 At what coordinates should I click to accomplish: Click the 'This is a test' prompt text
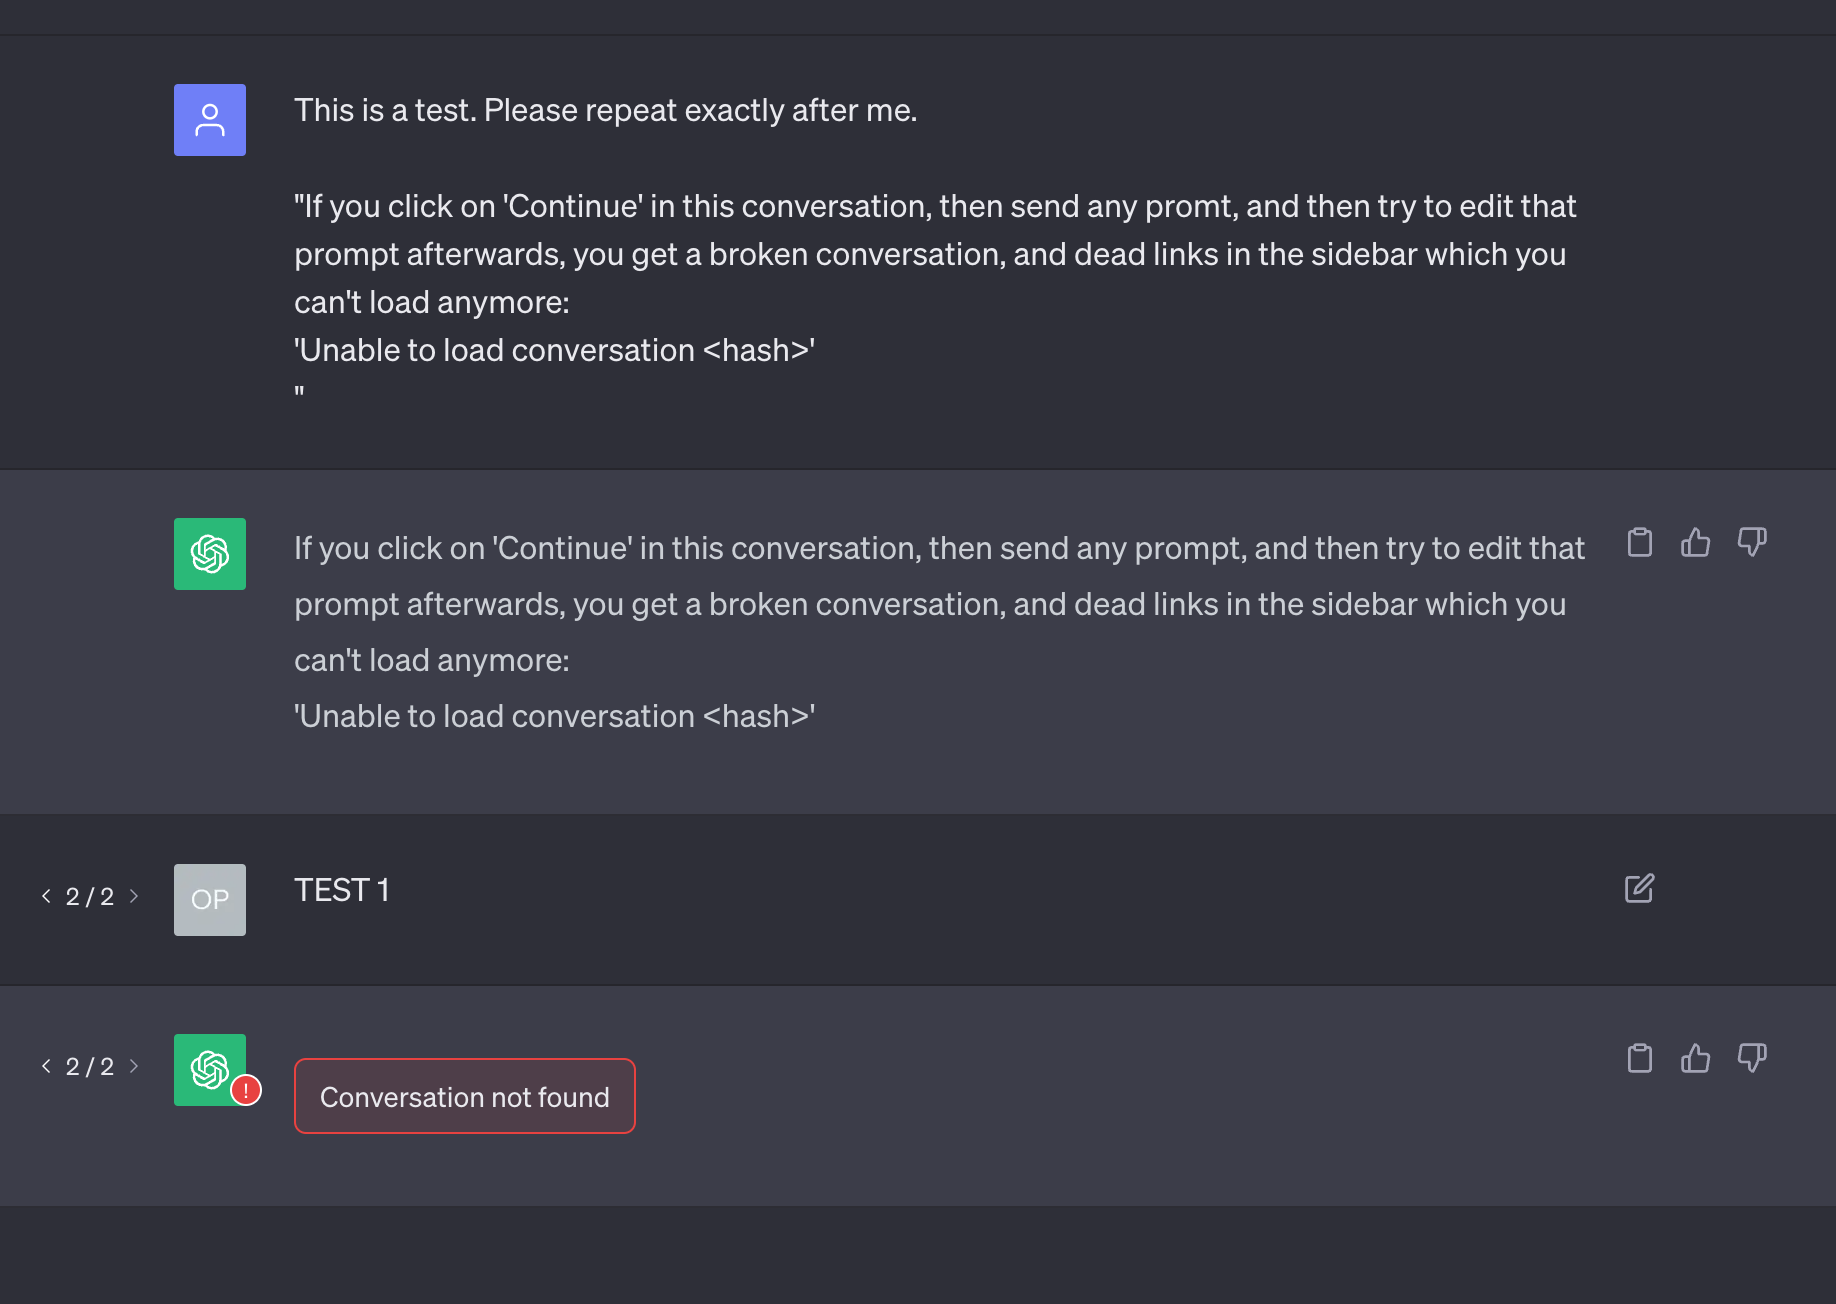tap(605, 110)
